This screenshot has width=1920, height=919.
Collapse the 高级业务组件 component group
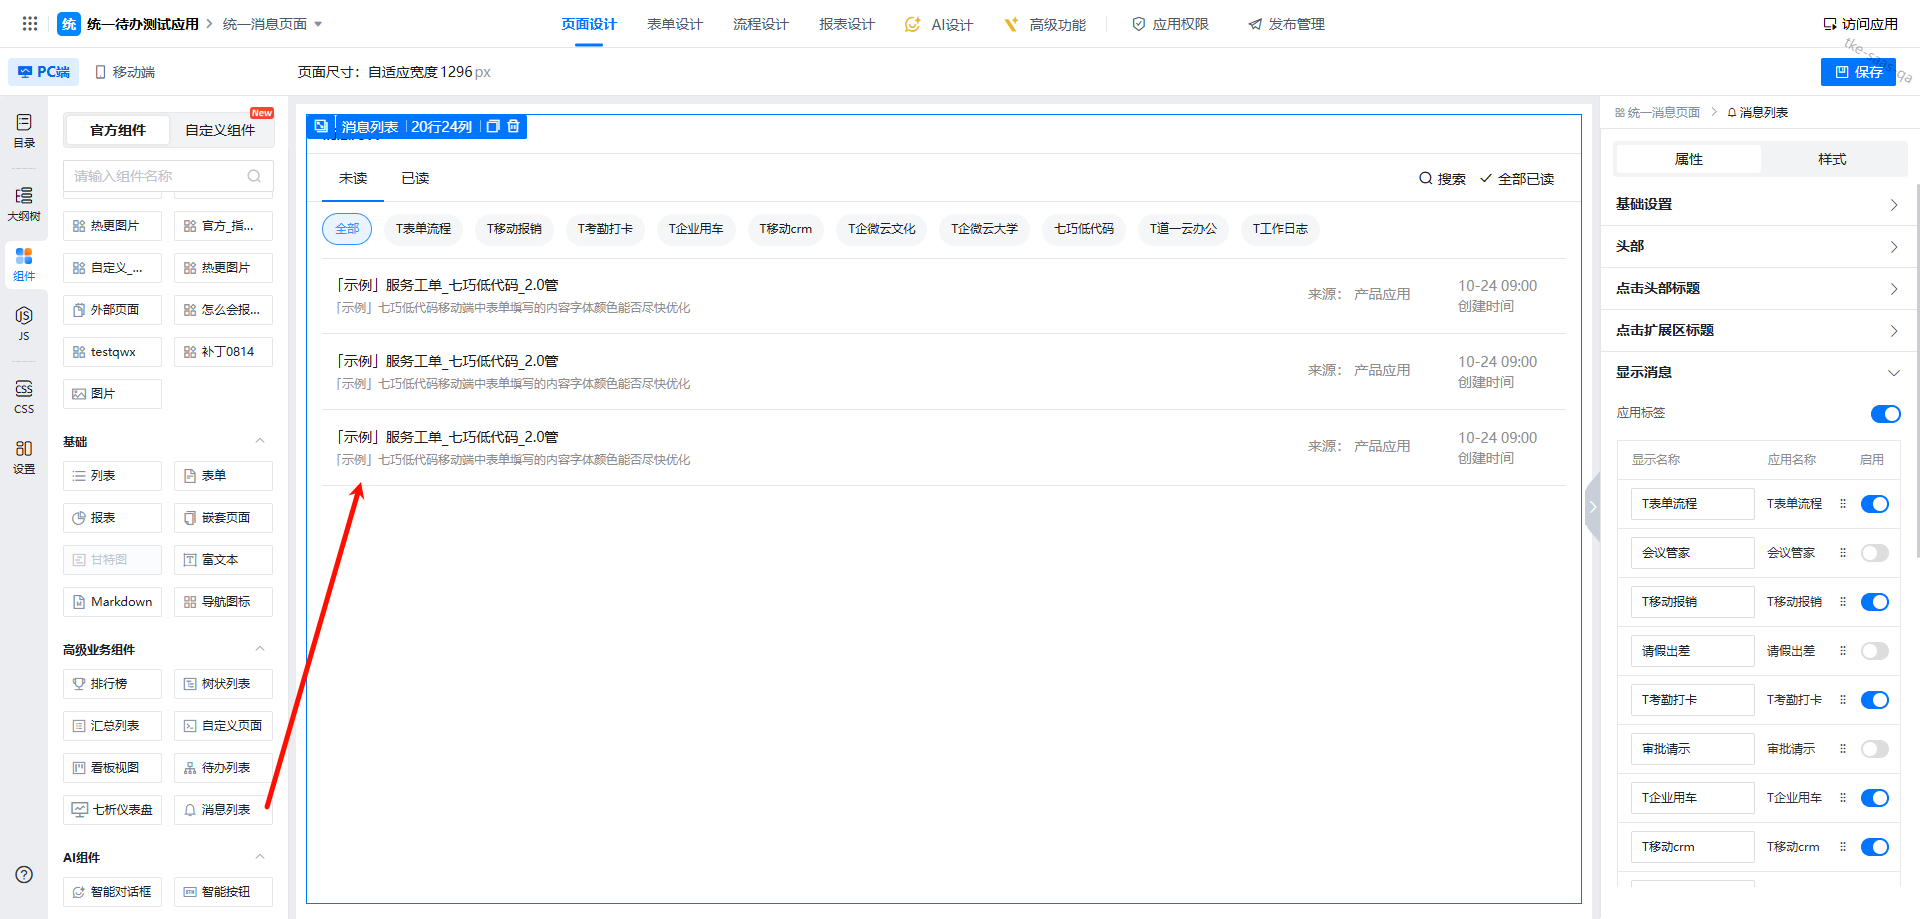[x=260, y=649]
